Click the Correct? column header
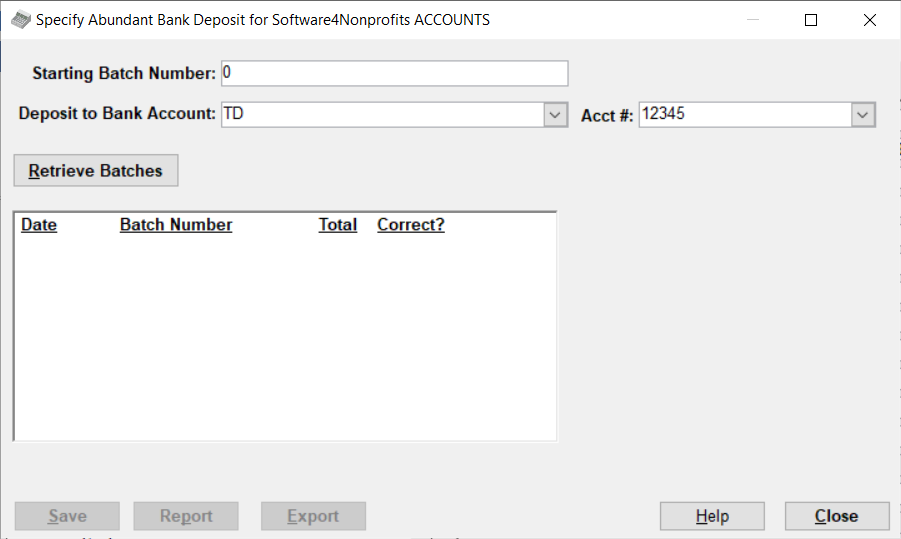The height and width of the screenshot is (539, 901). click(411, 225)
